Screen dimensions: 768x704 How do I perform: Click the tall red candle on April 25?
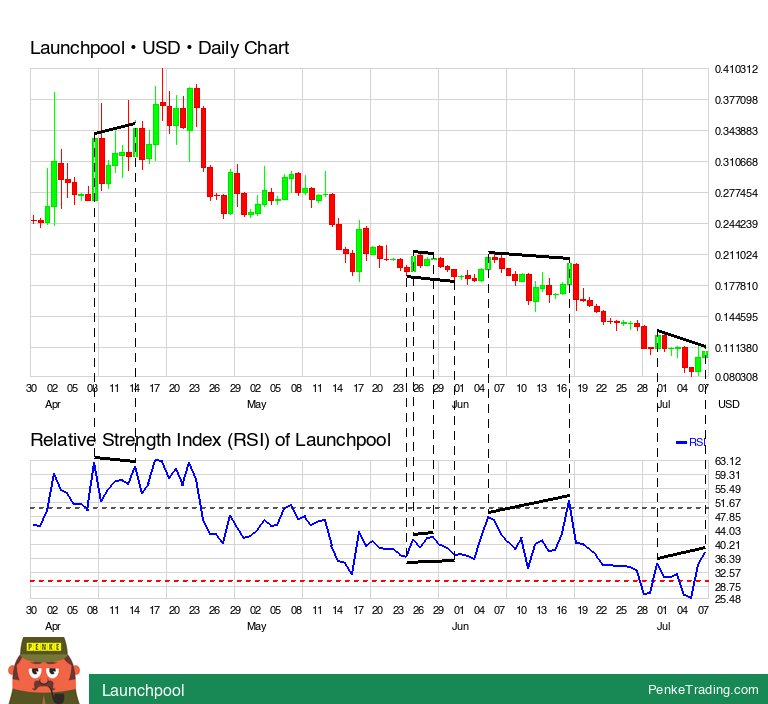tap(203, 138)
